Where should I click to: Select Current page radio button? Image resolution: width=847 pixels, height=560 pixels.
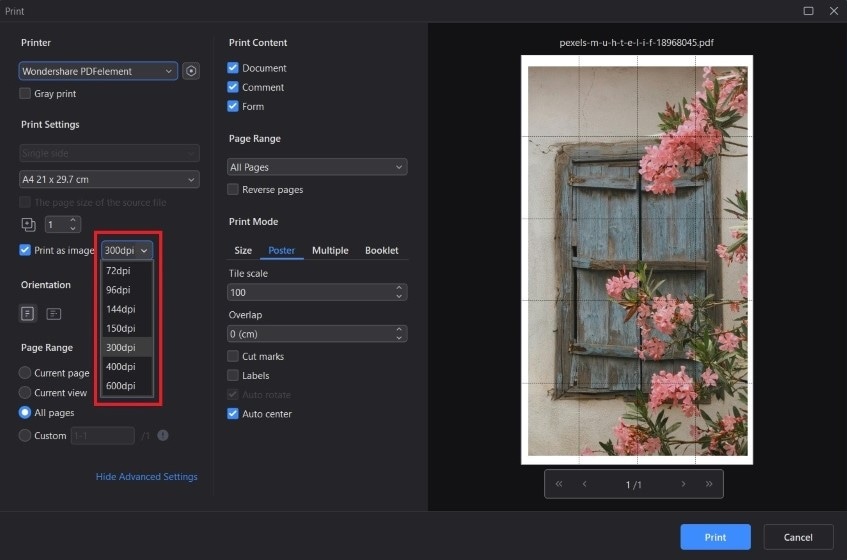[25, 373]
